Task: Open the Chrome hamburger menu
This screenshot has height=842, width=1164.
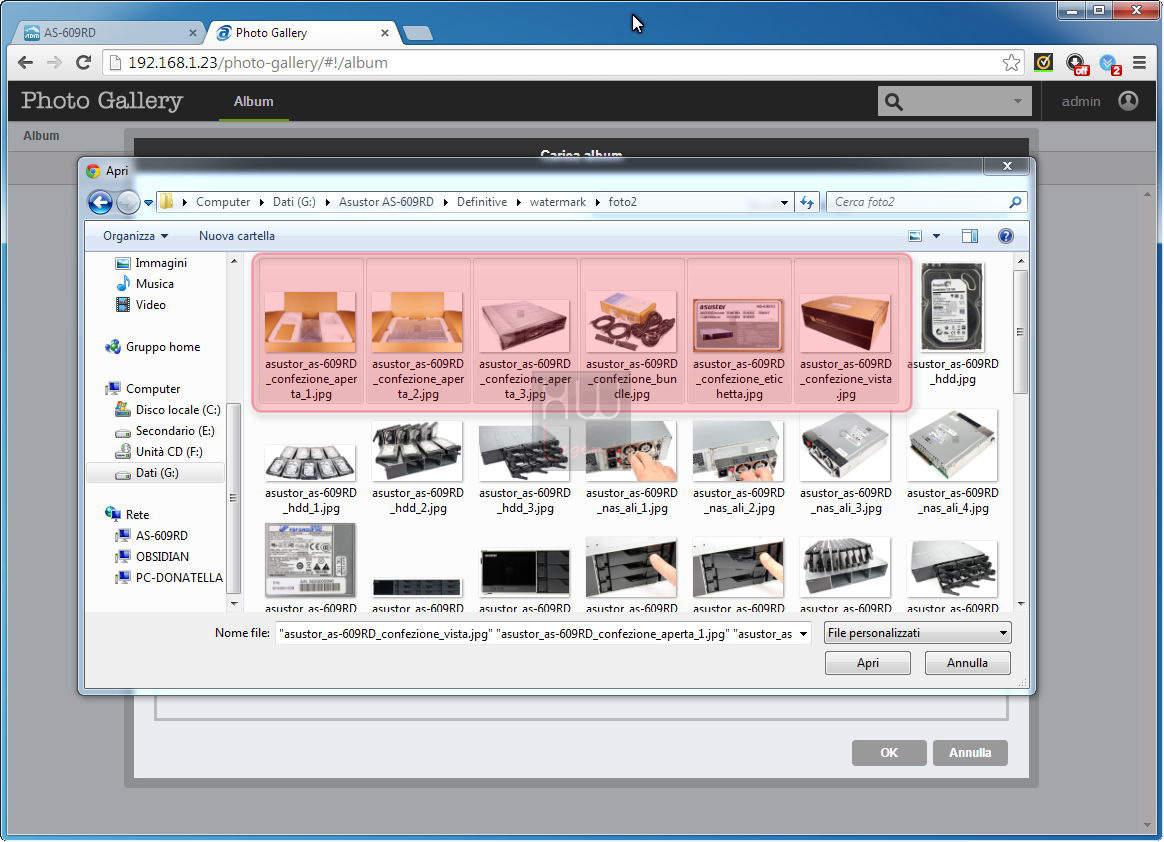Action: [x=1140, y=62]
